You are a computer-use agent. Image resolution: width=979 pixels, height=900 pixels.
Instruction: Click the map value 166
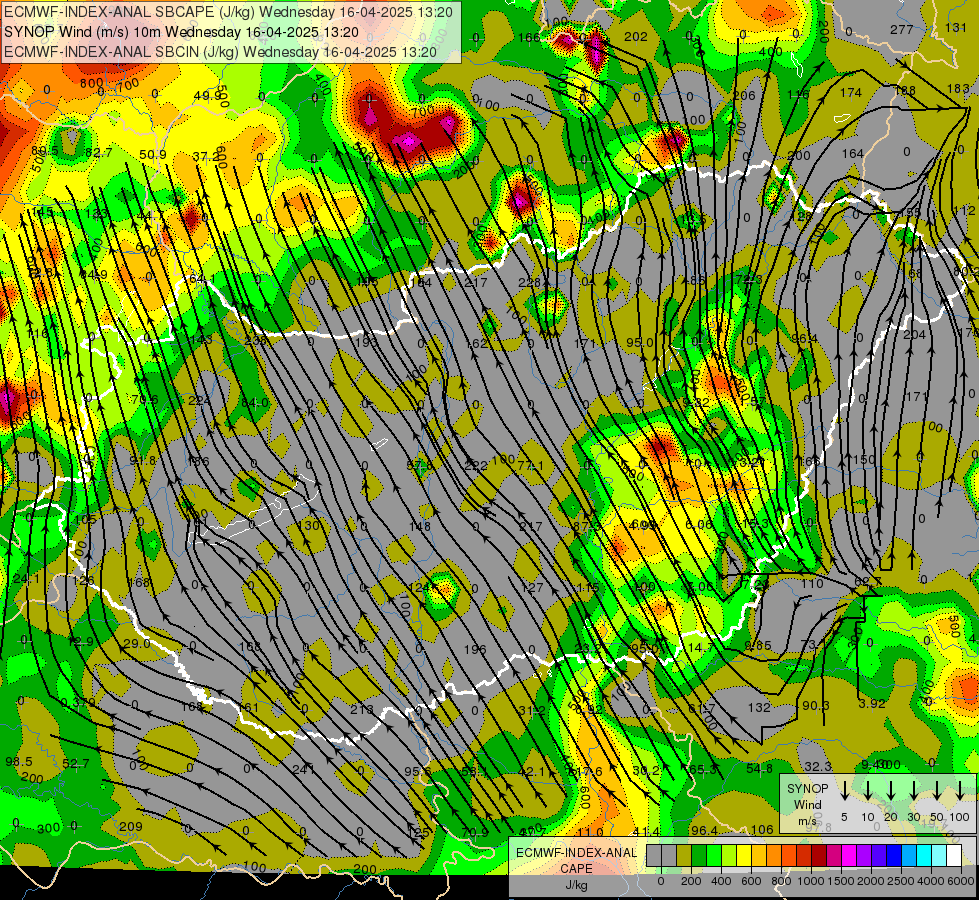[529, 37]
